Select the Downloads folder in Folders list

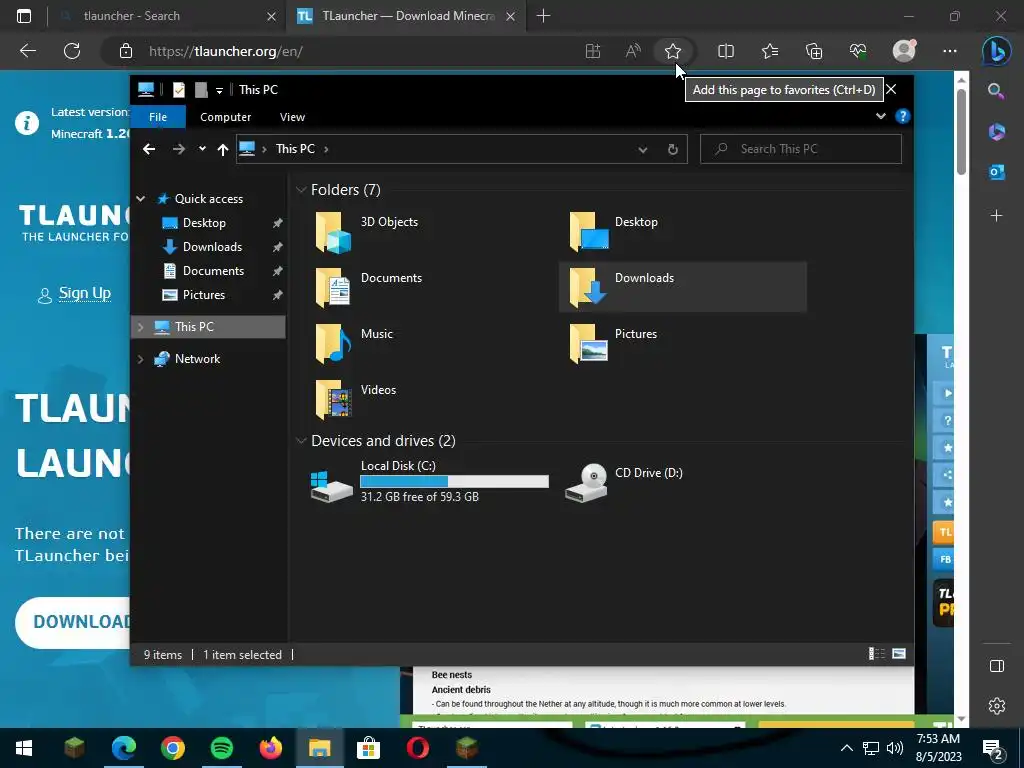(x=682, y=287)
